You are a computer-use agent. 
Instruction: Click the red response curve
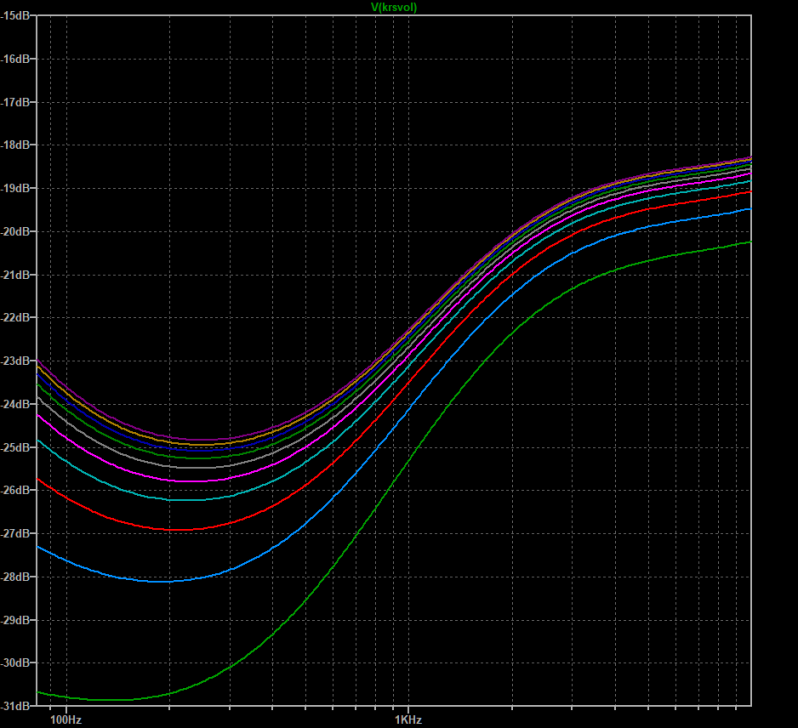170,529
